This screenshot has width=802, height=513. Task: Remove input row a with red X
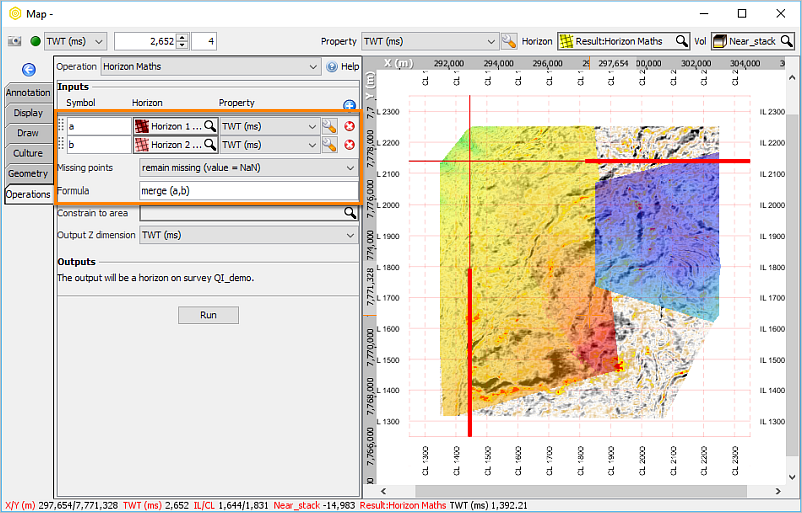pyautogui.click(x=349, y=127)
